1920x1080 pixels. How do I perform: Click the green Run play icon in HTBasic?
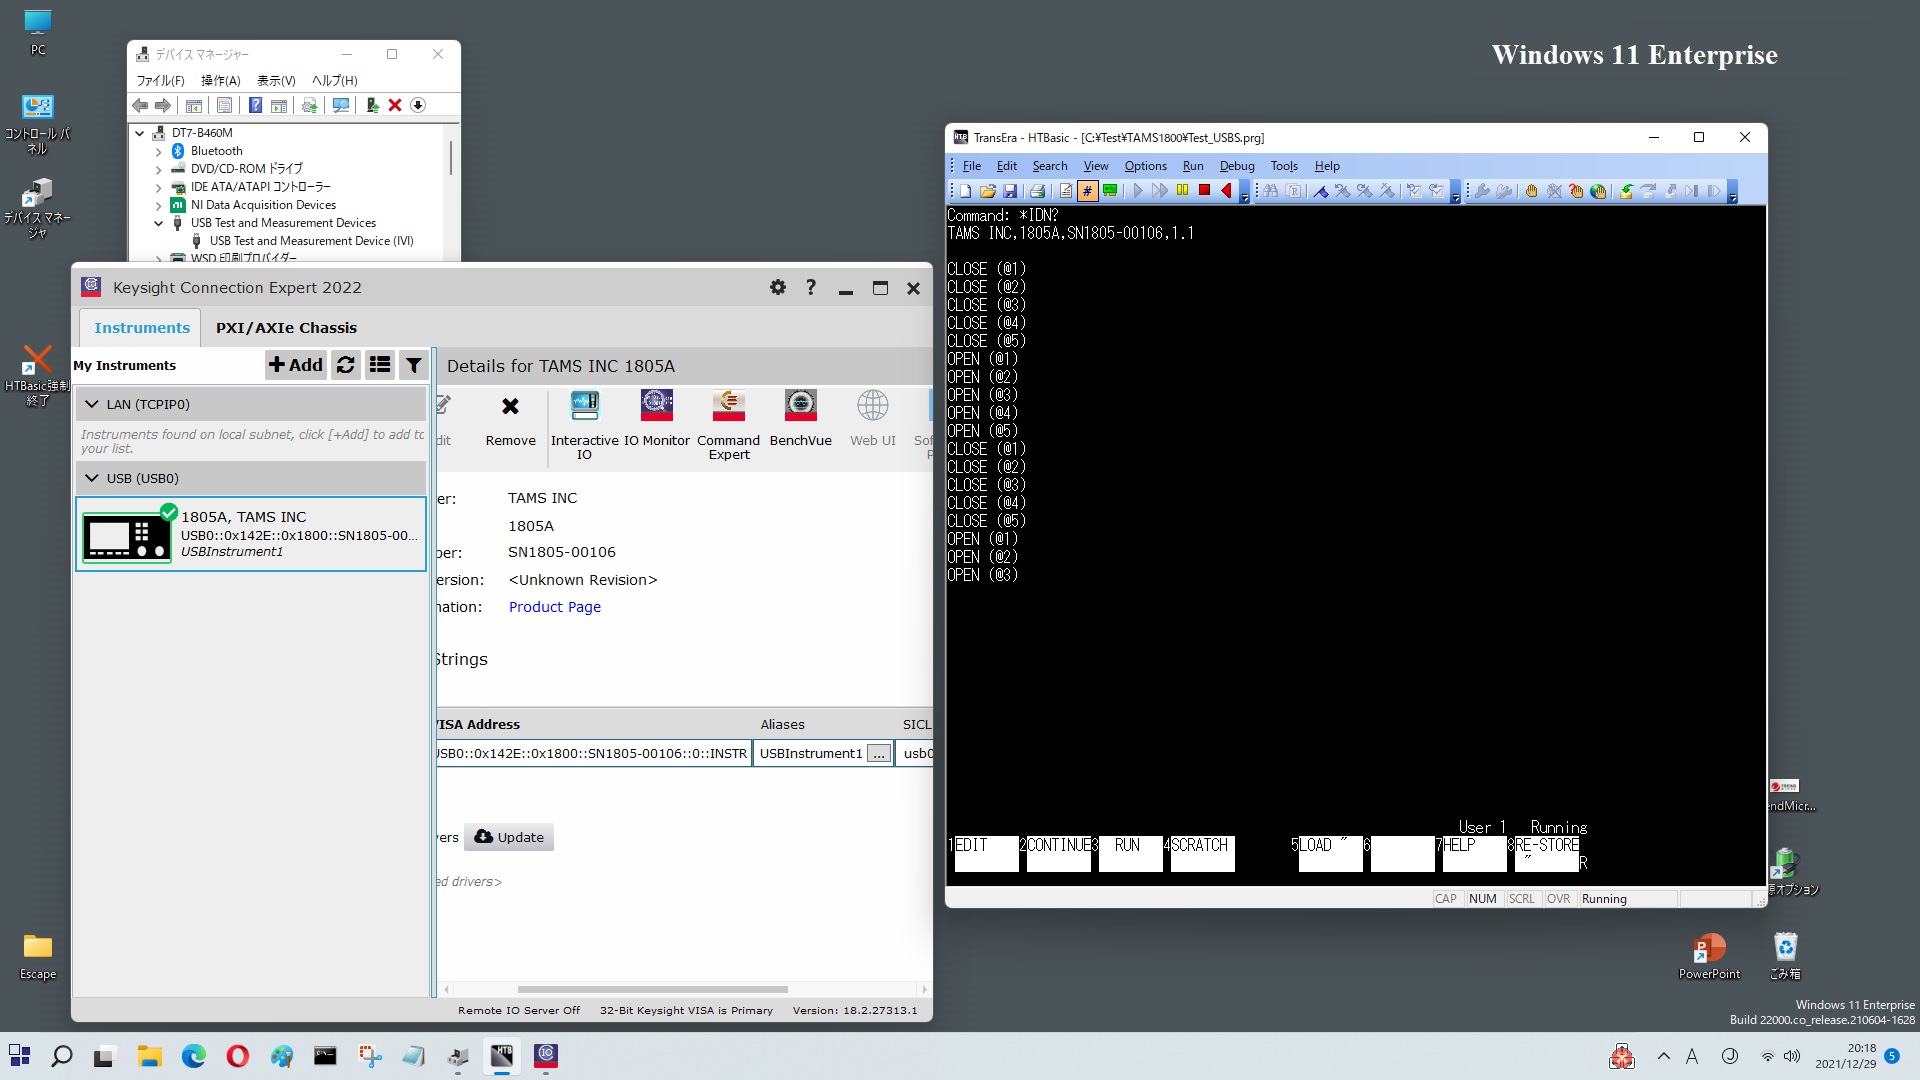[1138, 191]
